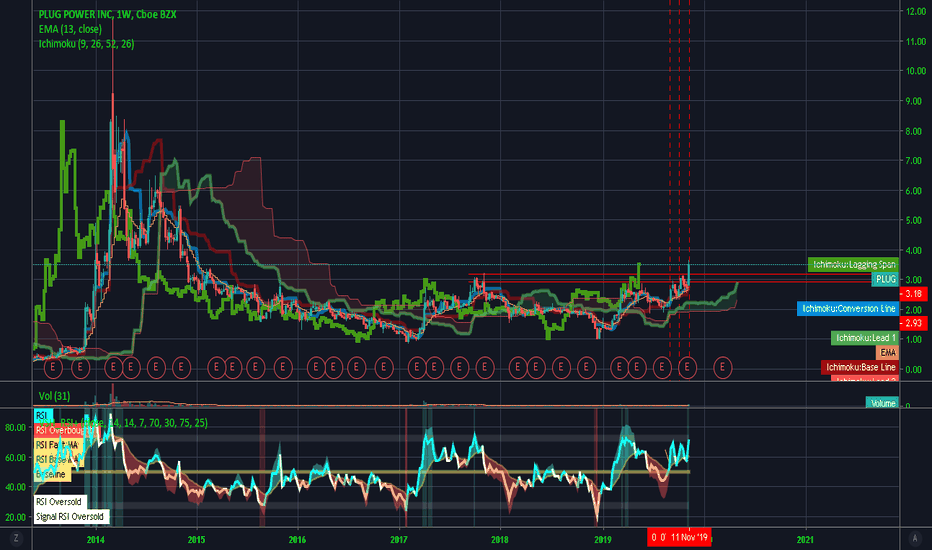The height and width of the screenshot is (550, 932).
Task: Click the RSI Fast MA label
Action: click(57, 445)
